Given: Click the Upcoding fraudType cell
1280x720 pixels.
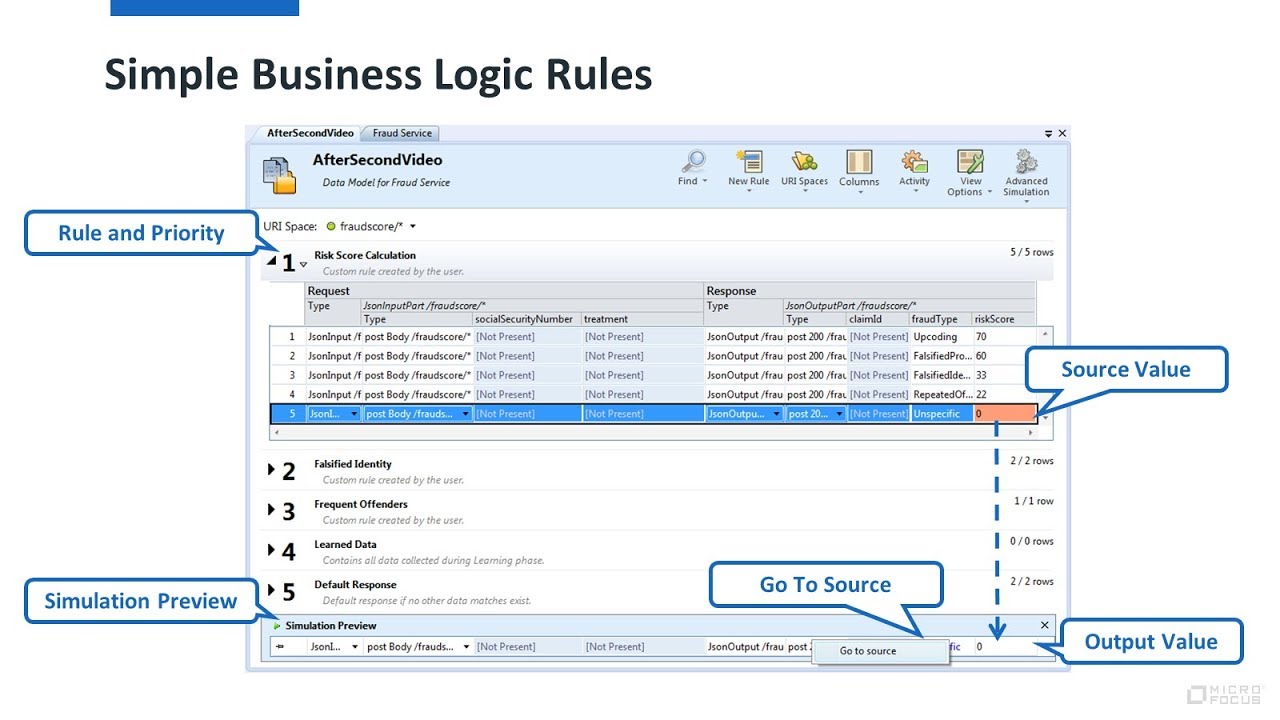Looking at the screenshot, I should (x=940, y=337).
